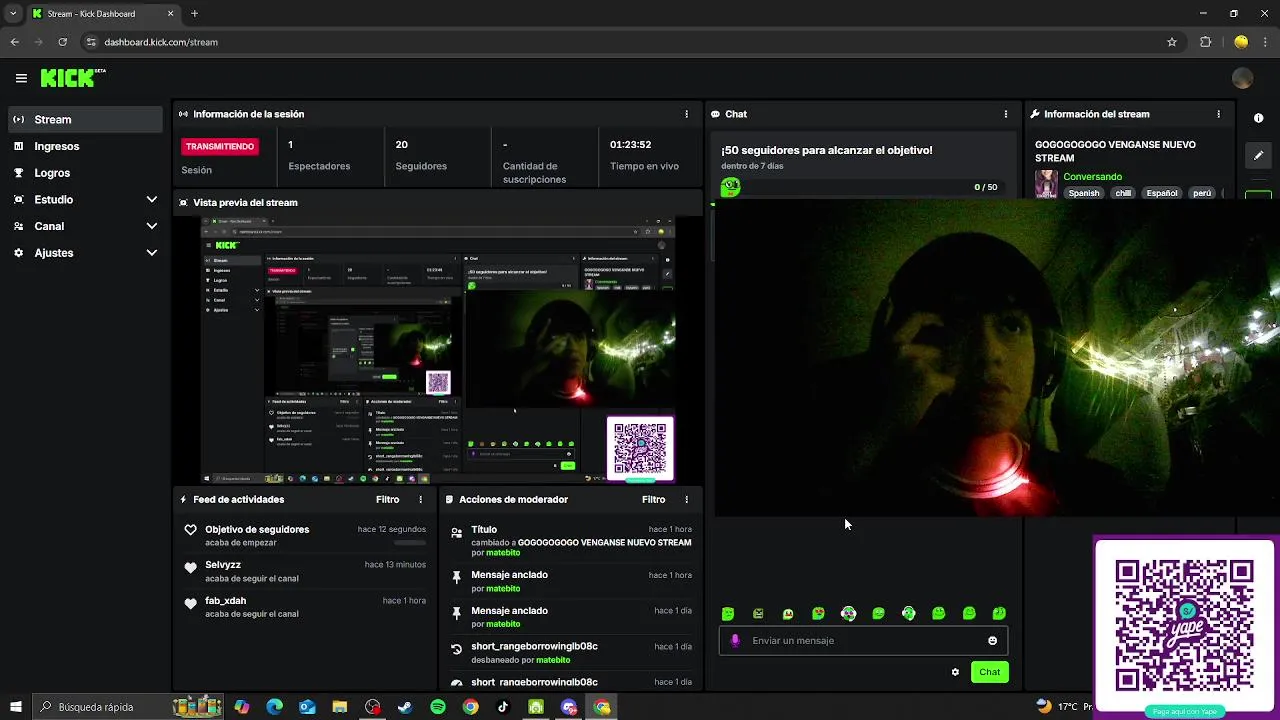
Task: Click the chill tag
Action: [1123, 193]
